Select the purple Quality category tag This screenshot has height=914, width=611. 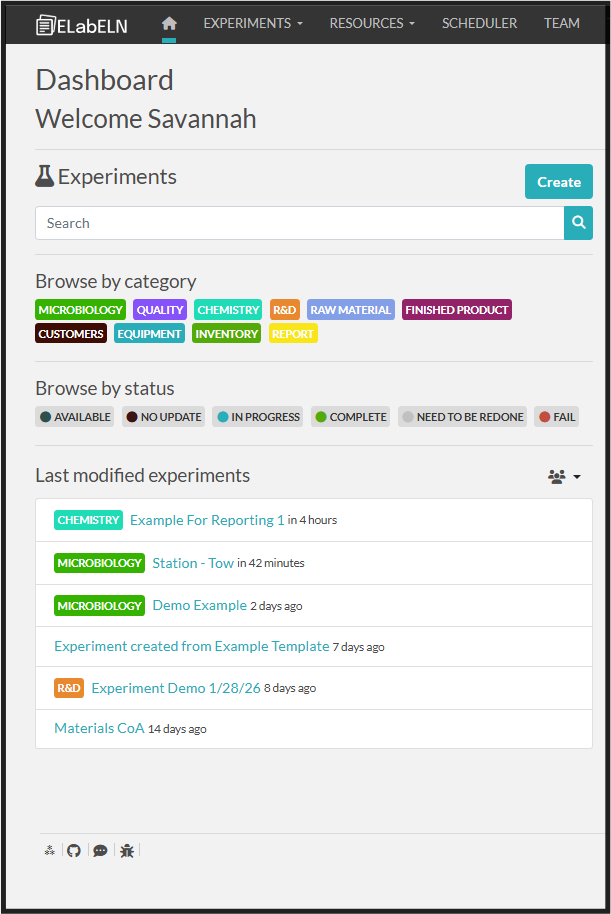click(160, 310)
